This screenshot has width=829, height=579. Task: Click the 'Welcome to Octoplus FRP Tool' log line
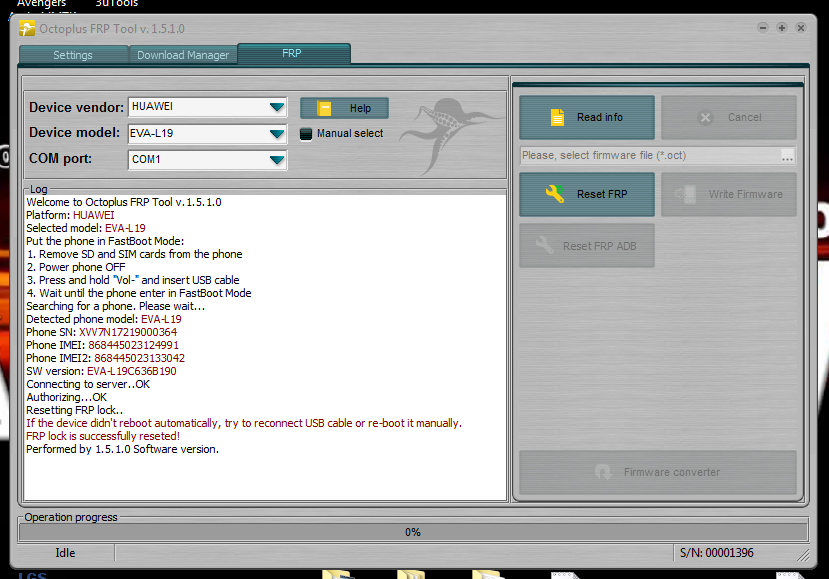coord(124,202)
